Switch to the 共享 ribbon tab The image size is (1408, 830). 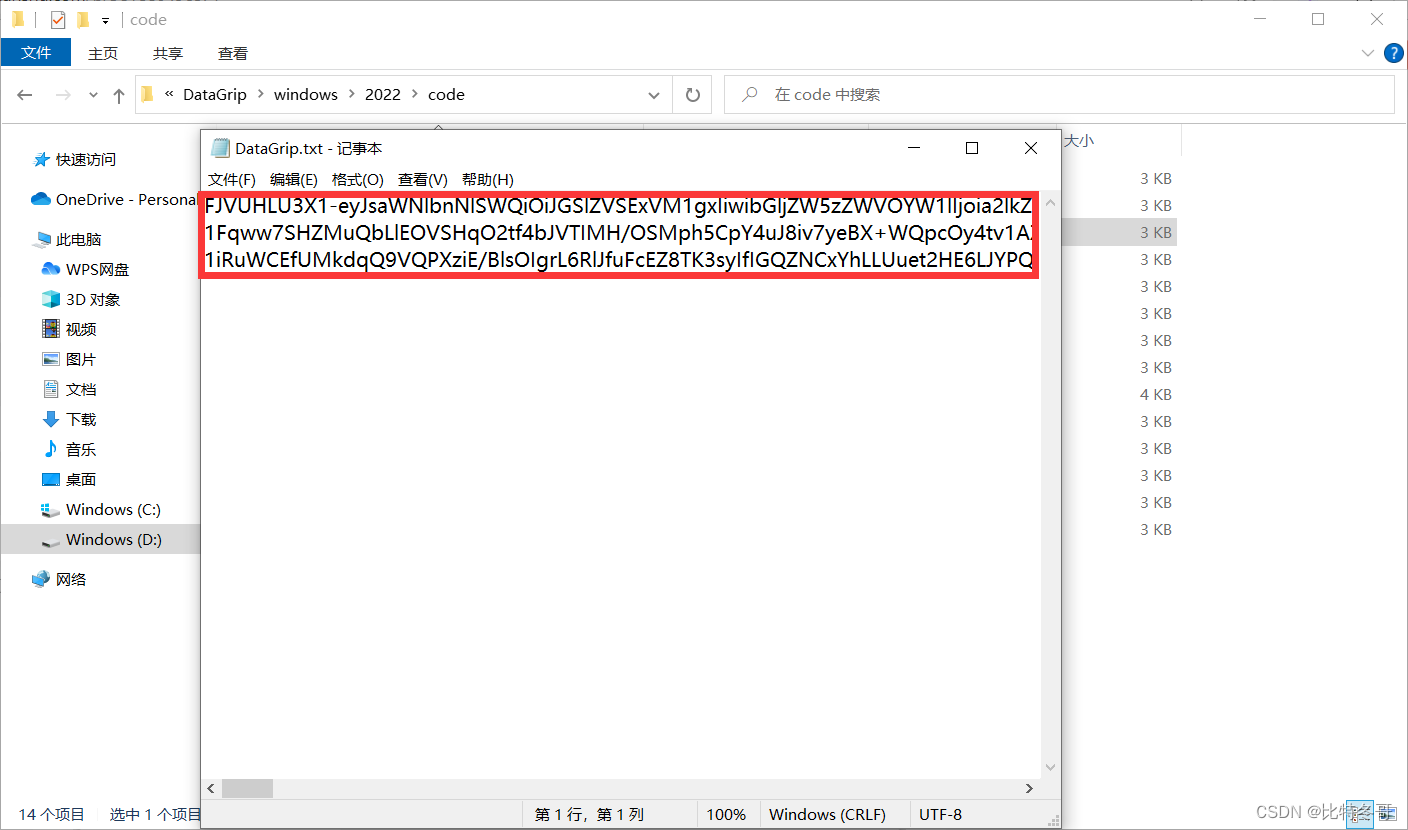167,53
